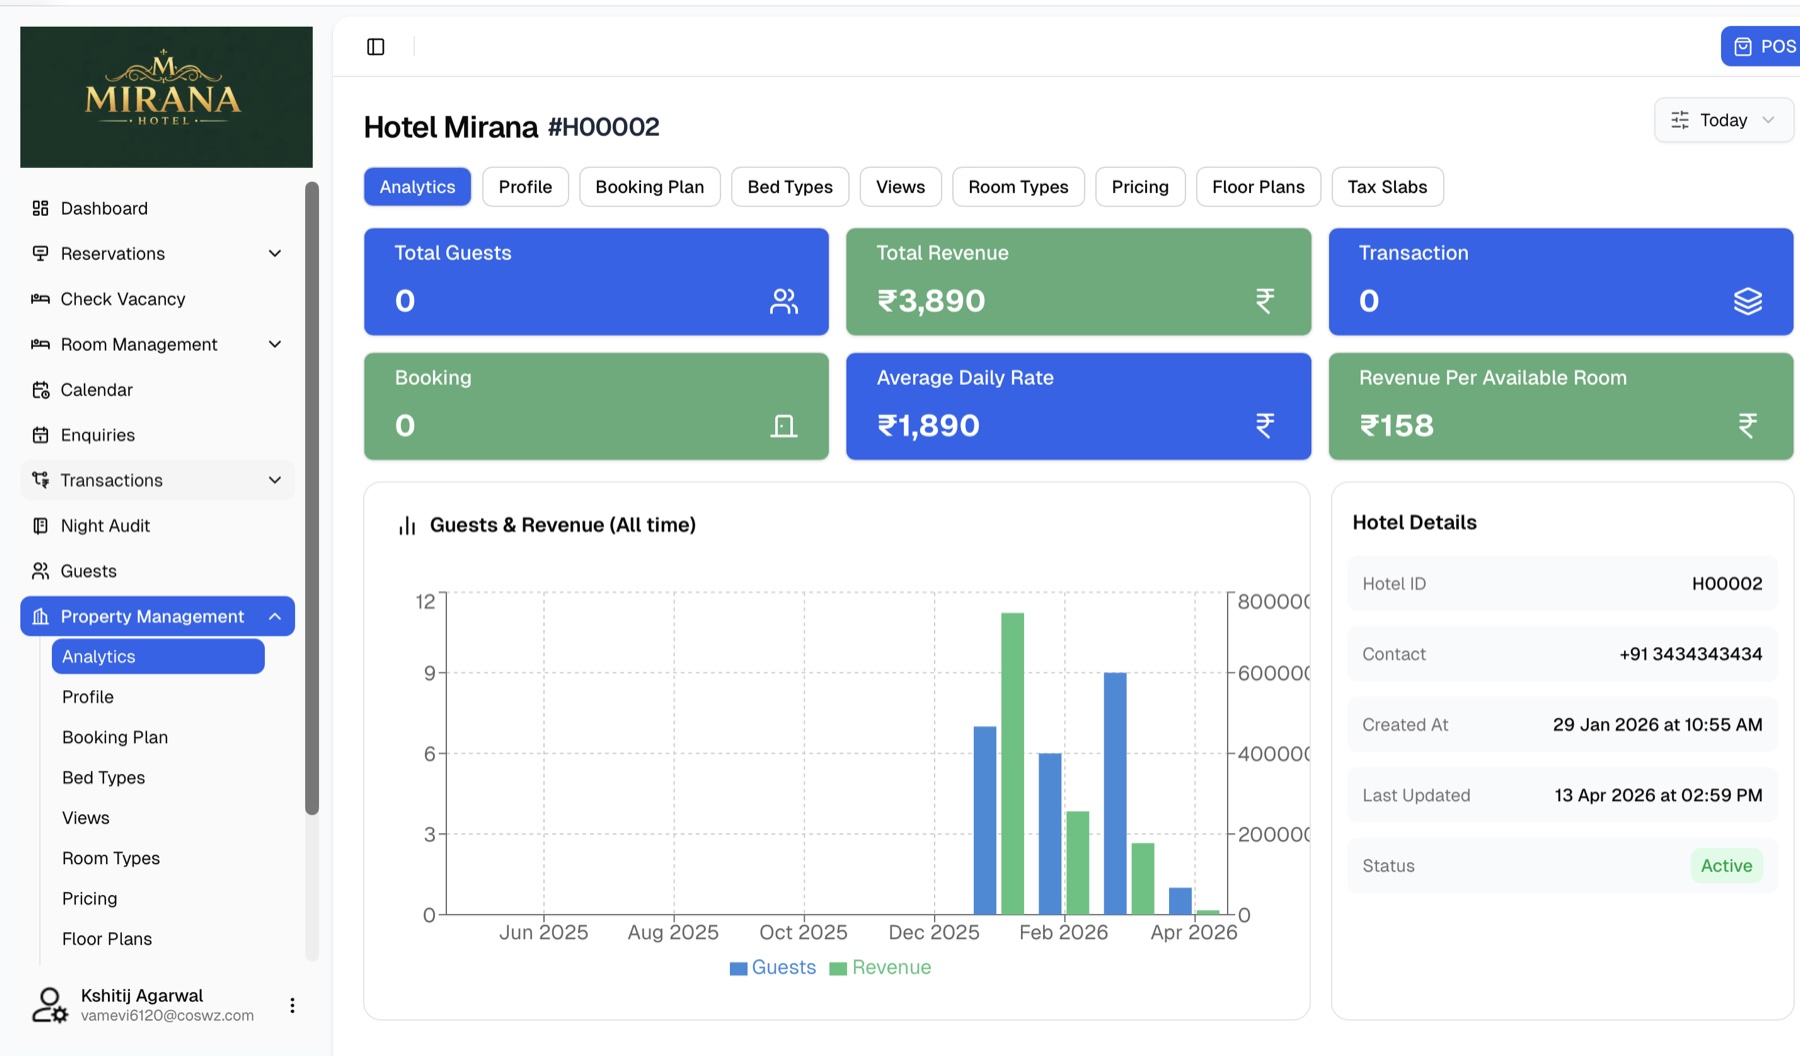1800x1056 pixels.
Task: Open the Tax Slabs tab
Action: click(x=1387, y=187)
